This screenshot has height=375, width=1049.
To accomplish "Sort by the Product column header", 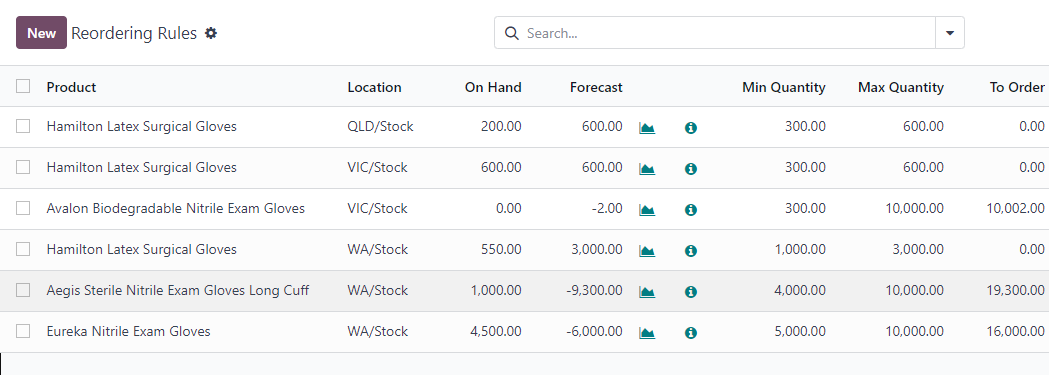I will [x=72, y=87].
